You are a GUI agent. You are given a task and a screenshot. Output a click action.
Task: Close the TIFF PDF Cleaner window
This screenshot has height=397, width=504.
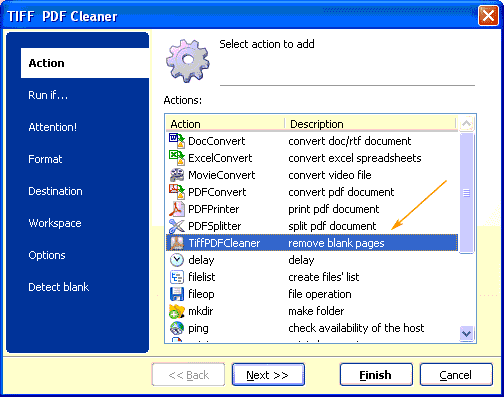point(488,16)
